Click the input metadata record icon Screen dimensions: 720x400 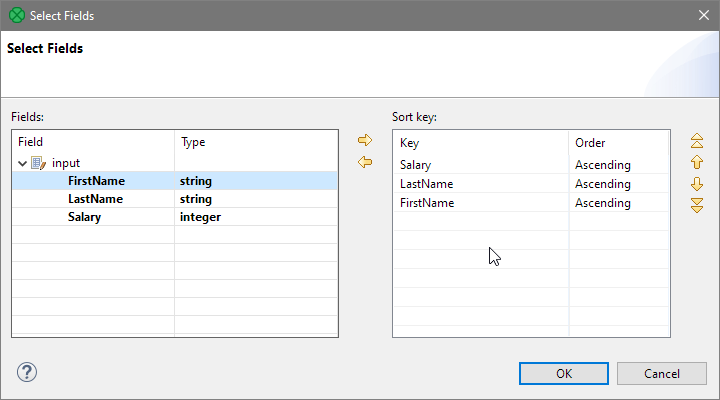[39, 163]
